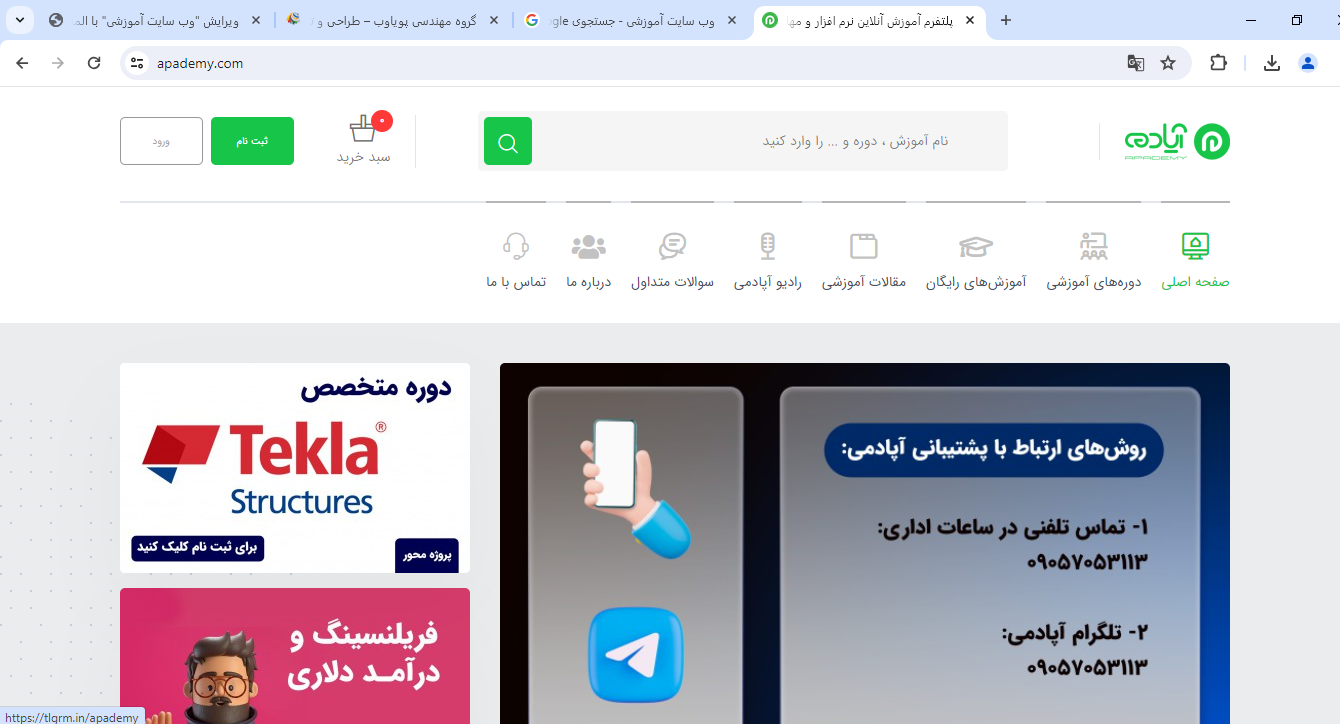Open the صفحه اصلی home monitor icon
The width and height of the screenshot is (1340, 724).
click(x=1195, y=246)
